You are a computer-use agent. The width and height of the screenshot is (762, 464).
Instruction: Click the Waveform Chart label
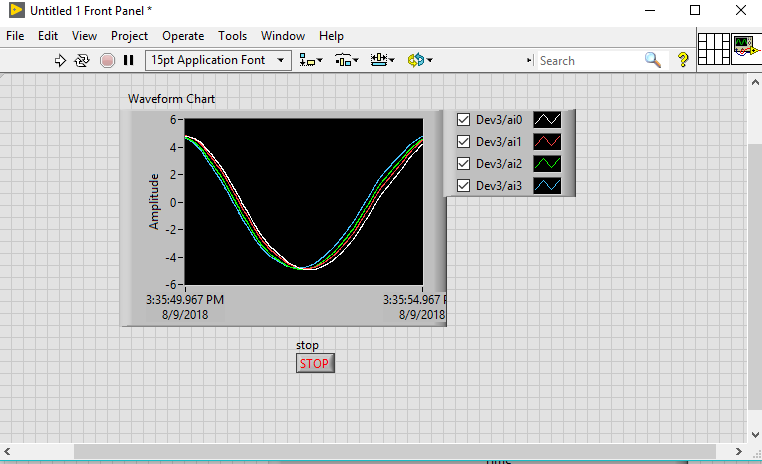[x=171, y=99]
